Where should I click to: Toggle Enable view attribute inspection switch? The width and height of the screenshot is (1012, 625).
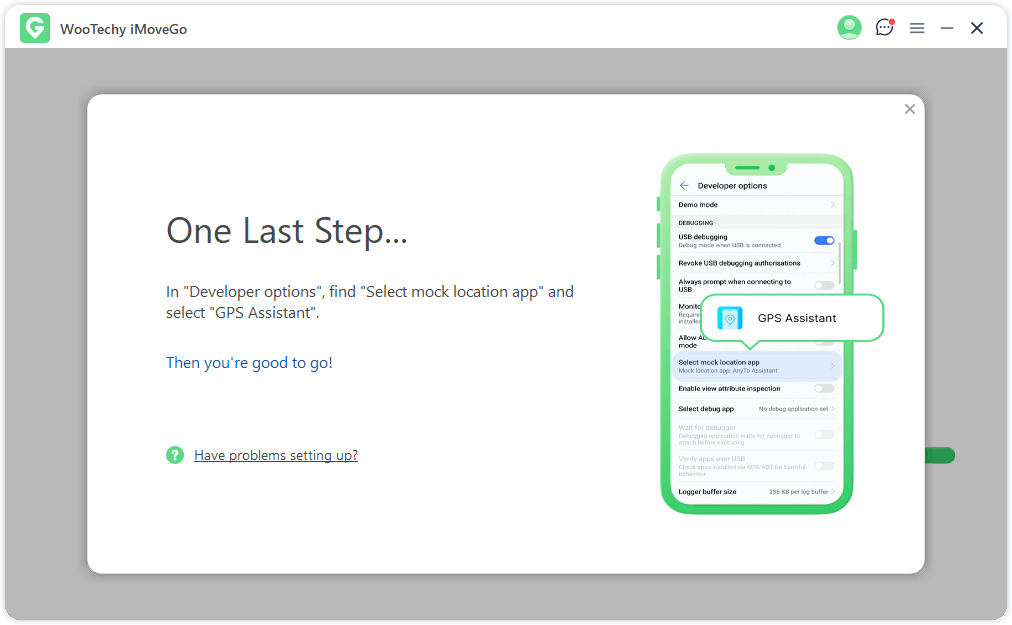(824, 388)
